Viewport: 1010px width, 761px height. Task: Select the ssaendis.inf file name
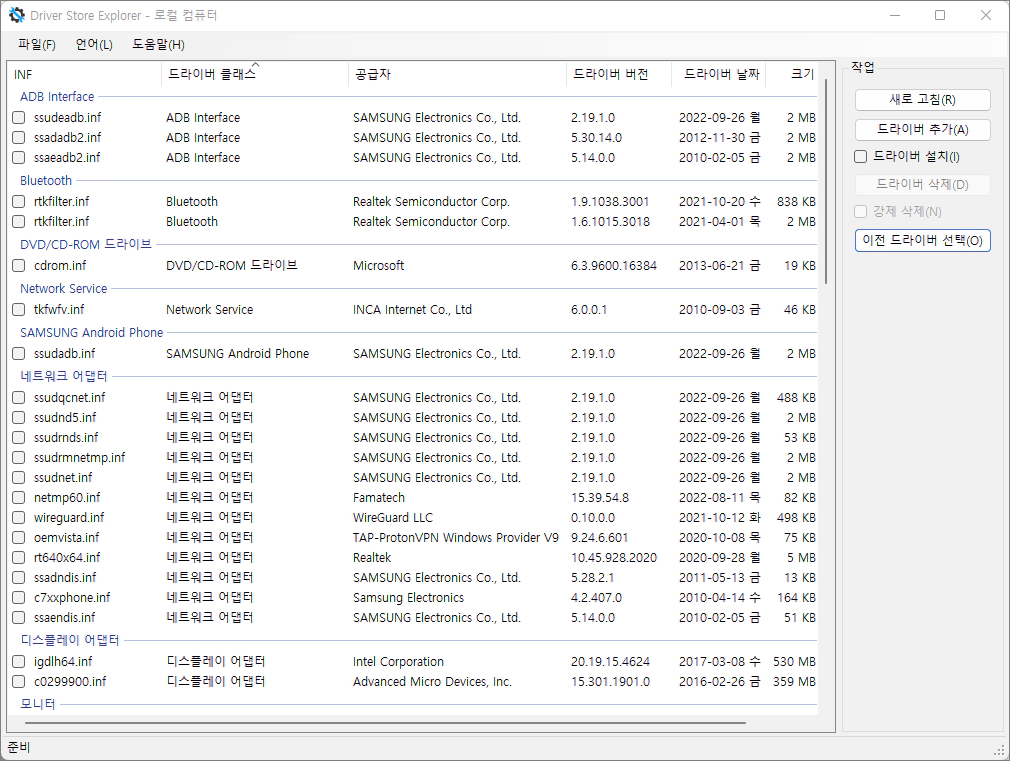(64, 617)
